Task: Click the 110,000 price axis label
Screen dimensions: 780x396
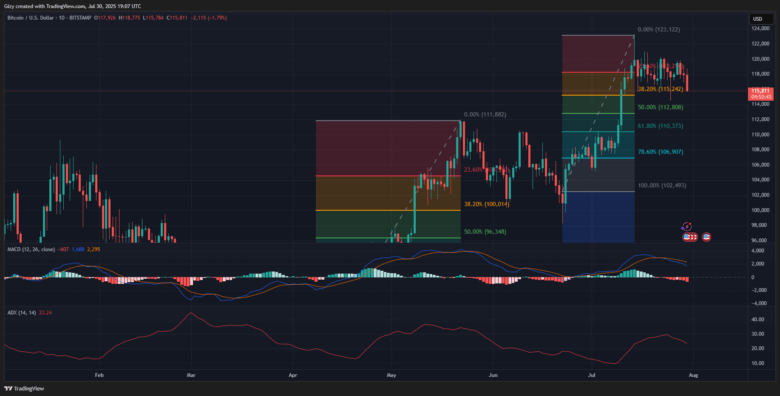Action: tap(761, 134)
